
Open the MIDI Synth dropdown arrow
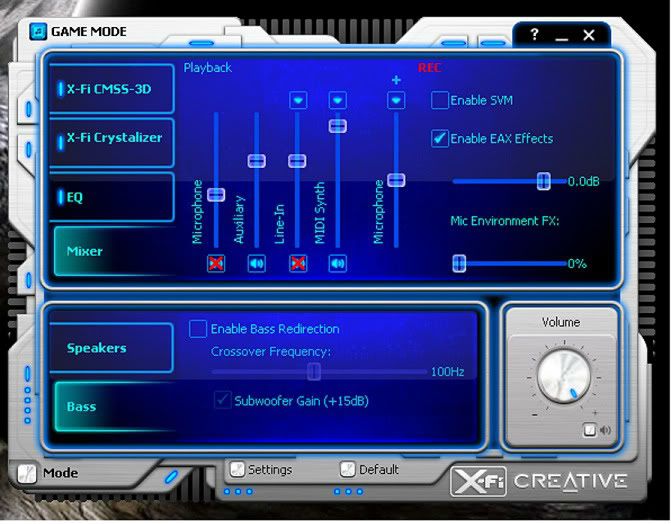click(338, 101)
